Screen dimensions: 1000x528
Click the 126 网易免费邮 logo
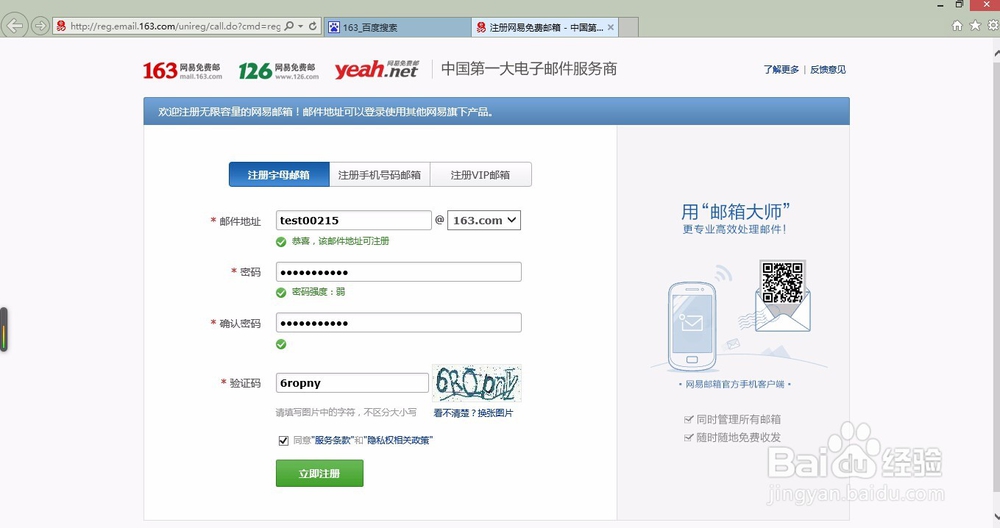click(278, 70)
